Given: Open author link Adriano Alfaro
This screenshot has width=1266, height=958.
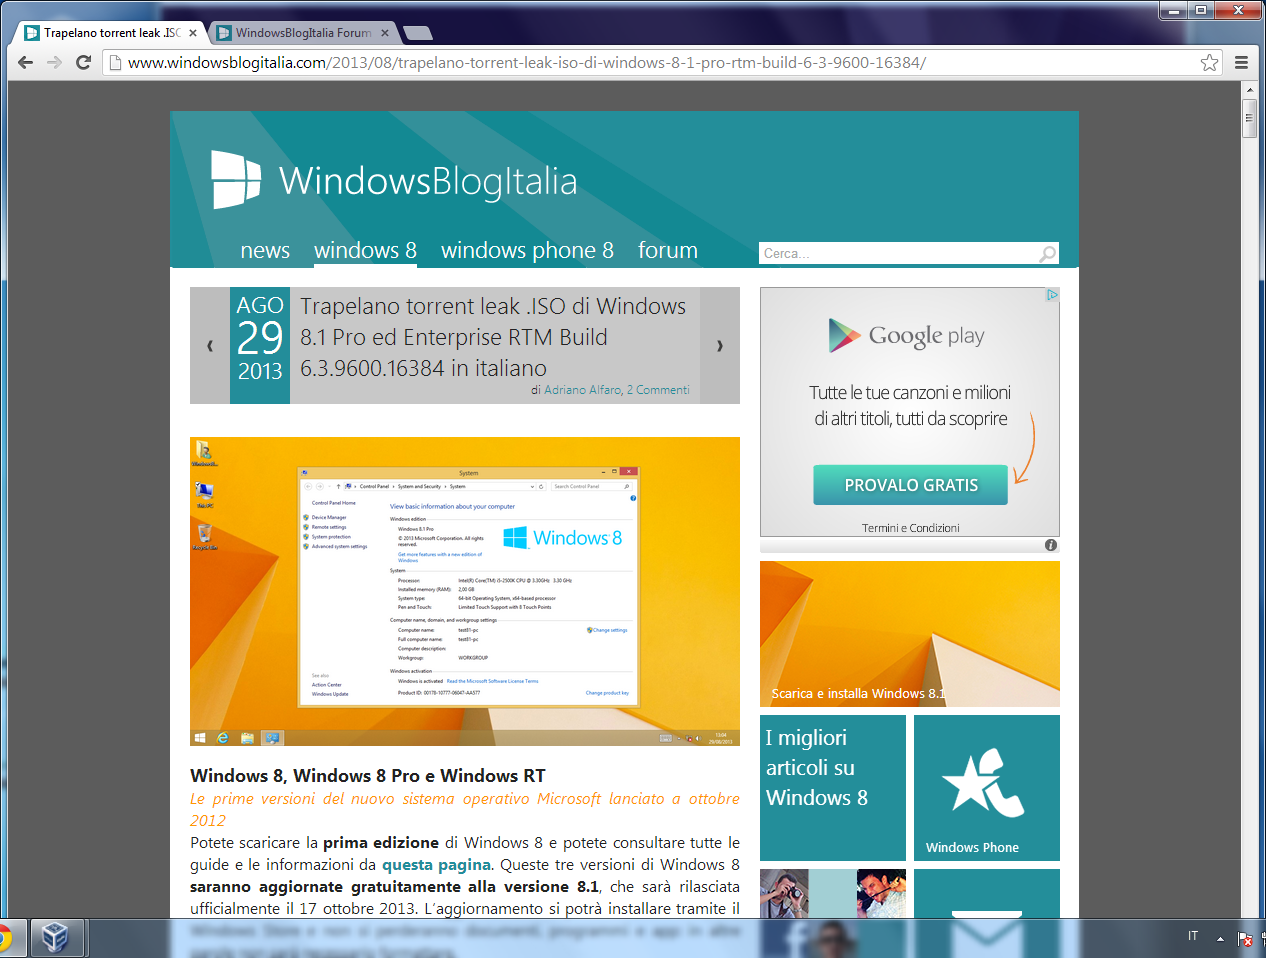Looking at the screenshot, I should pyautogui.click(x=582, y=390).
